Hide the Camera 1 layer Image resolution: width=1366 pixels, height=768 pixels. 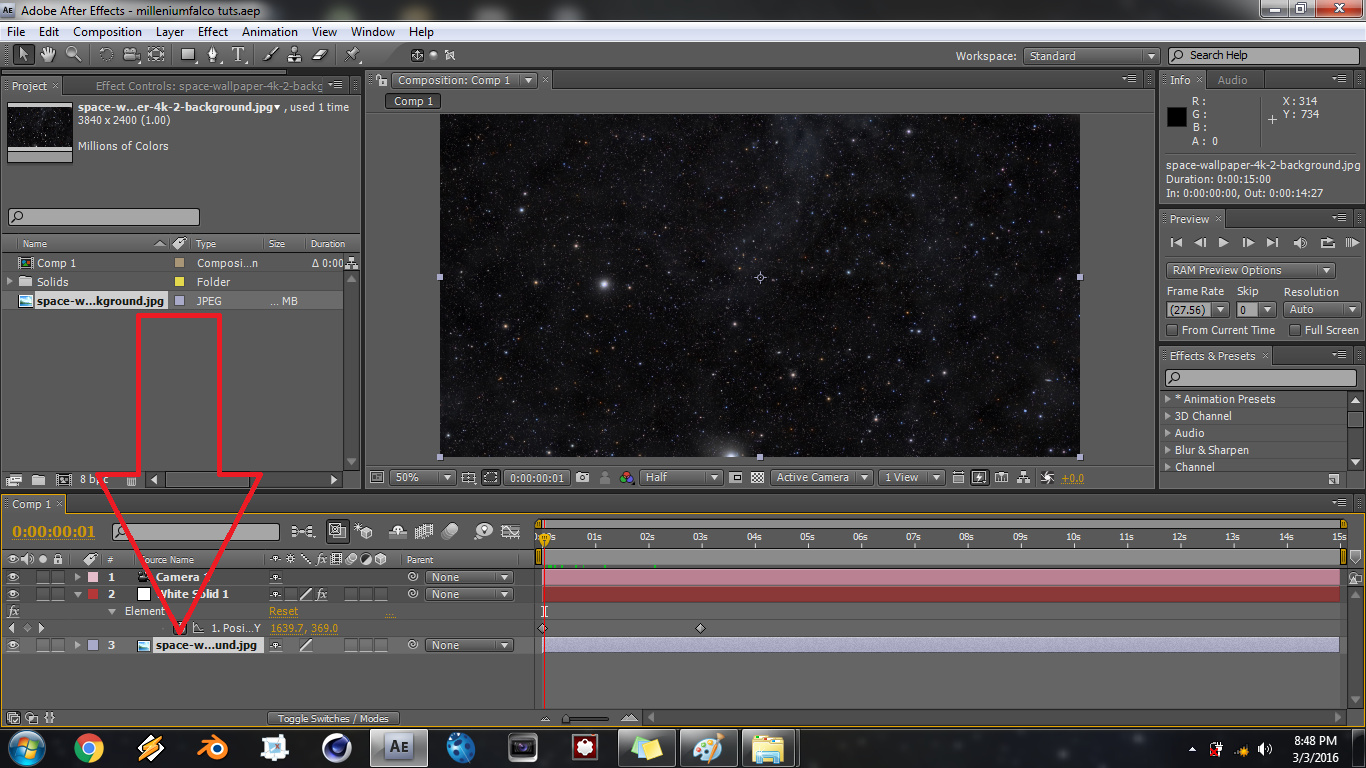tap(13, 577)
